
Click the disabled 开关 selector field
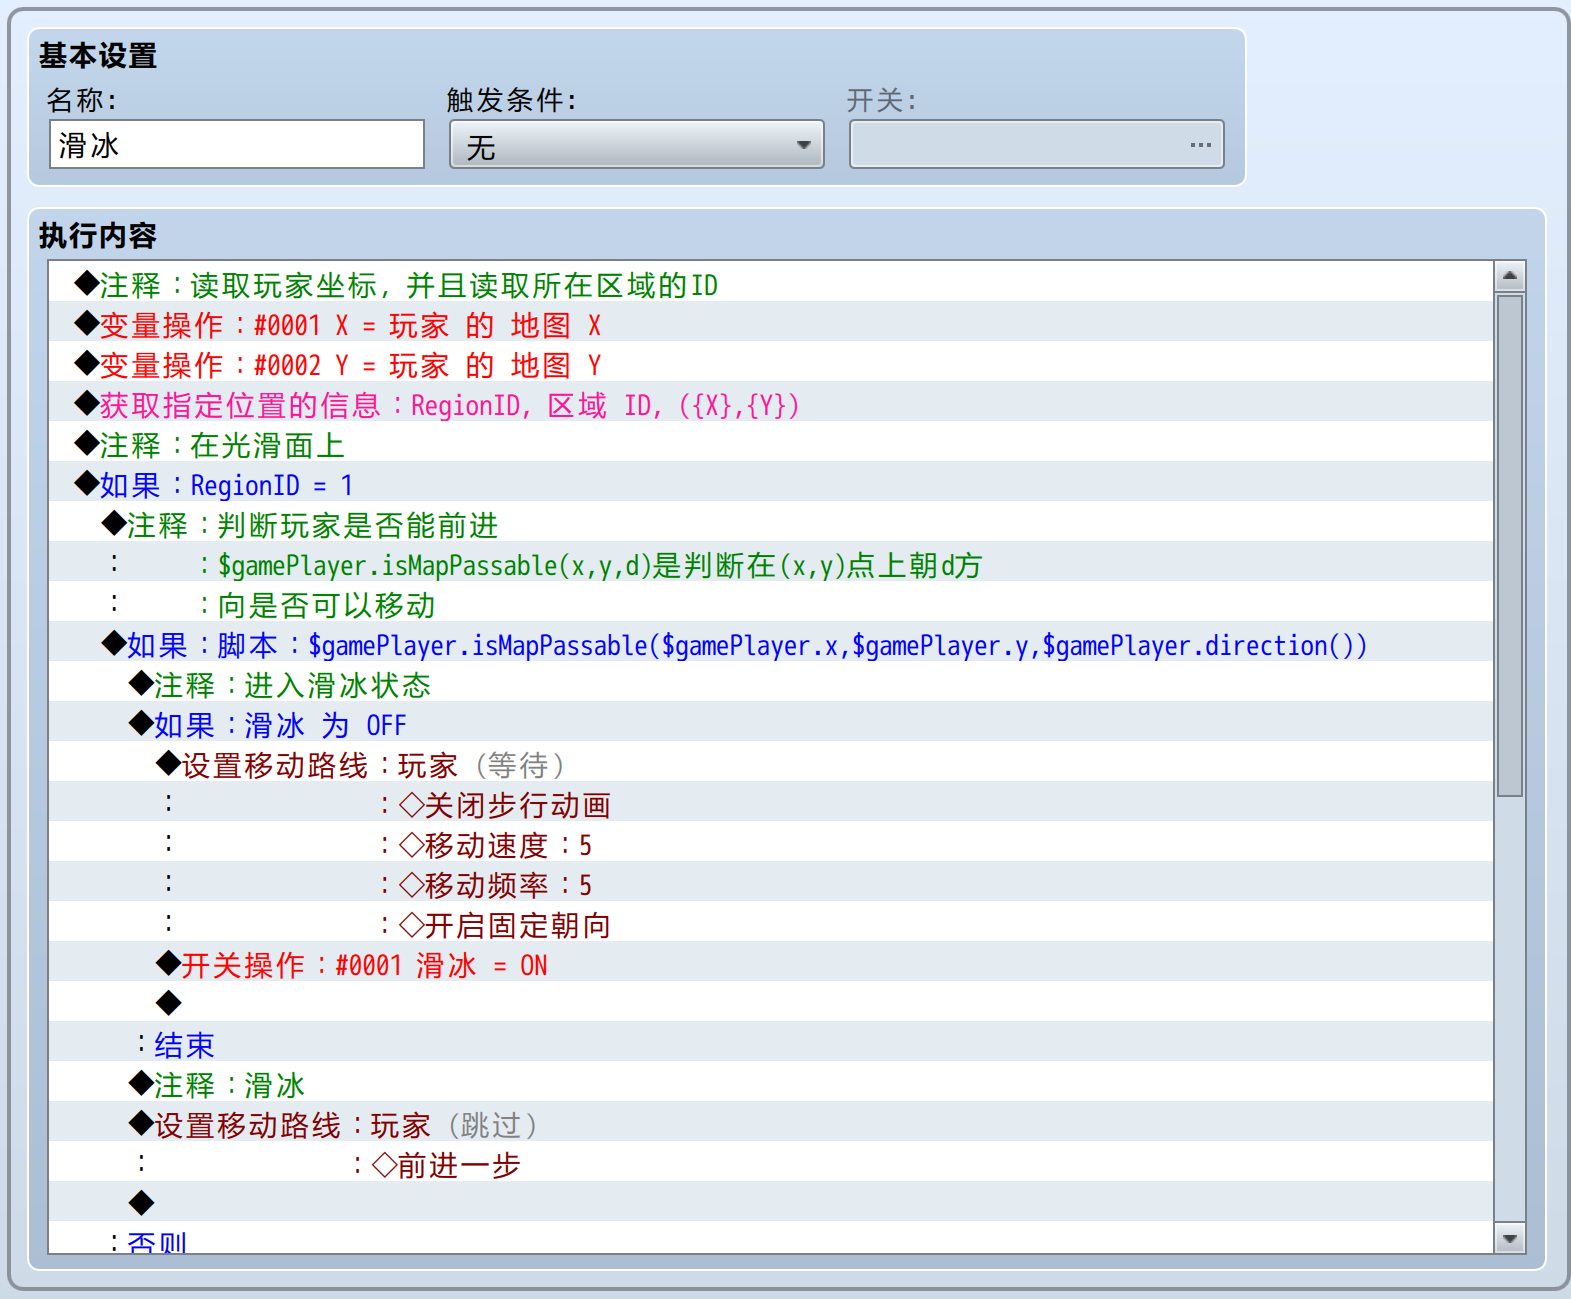pos(1037,145)
